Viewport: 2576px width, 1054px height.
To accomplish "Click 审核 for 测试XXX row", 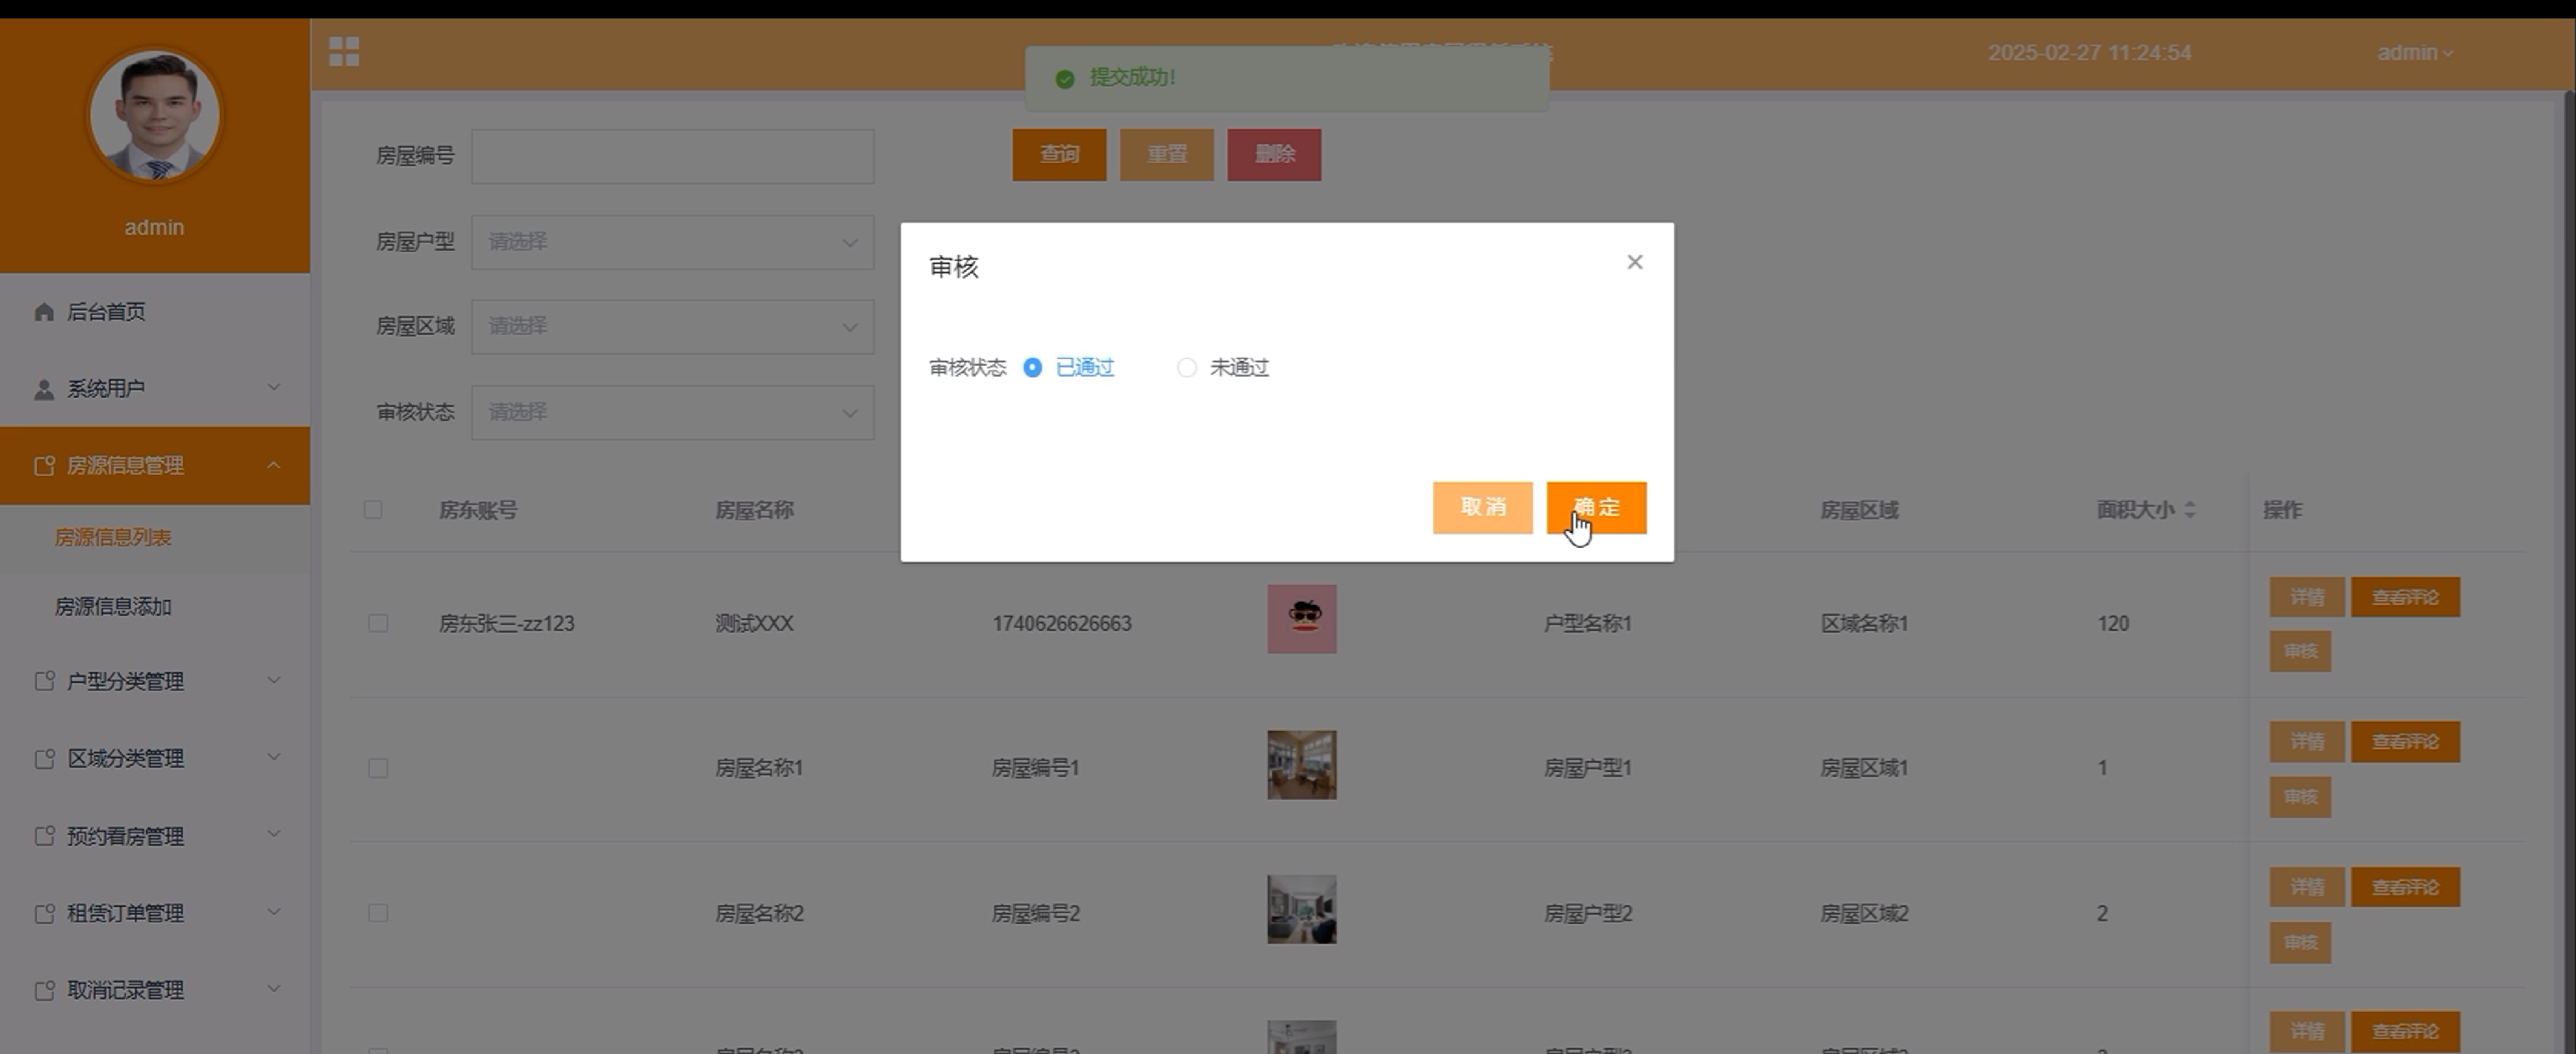I will pos(2300,651).
